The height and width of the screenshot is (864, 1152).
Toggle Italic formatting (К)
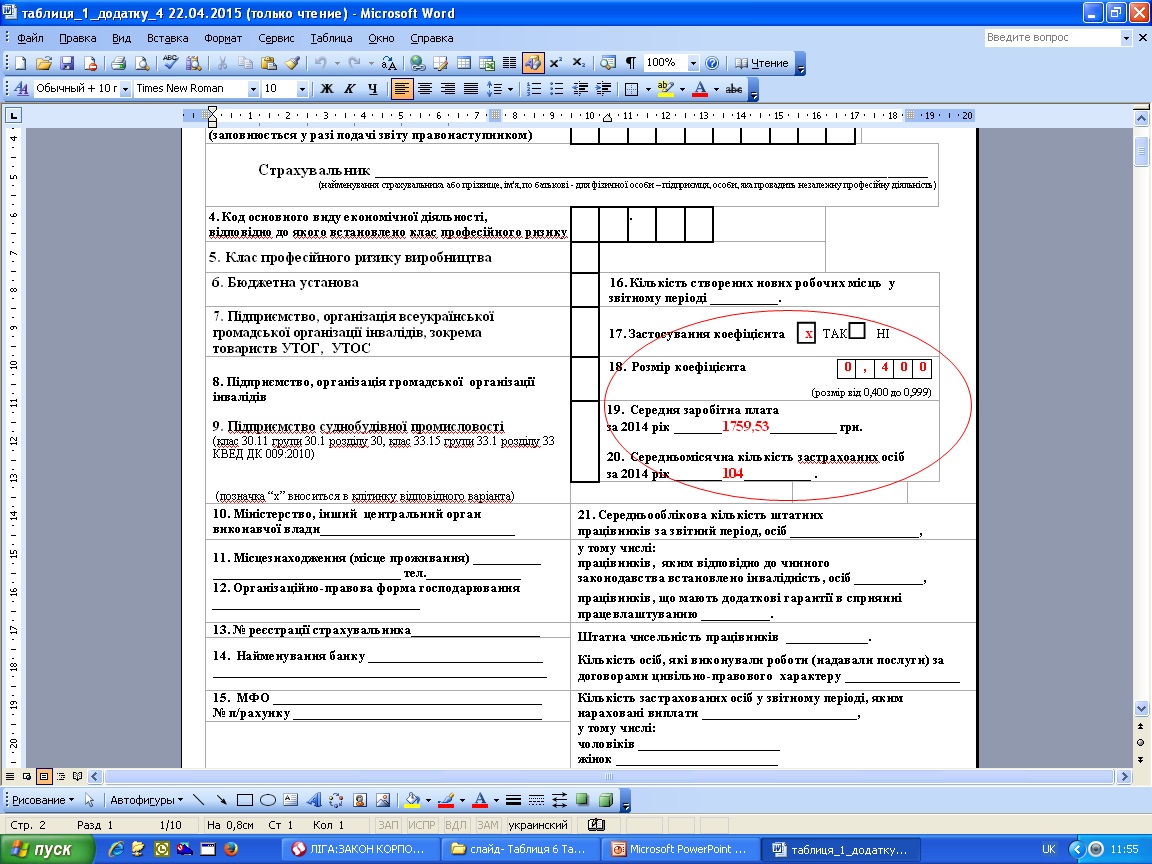(x=349, y=89)
